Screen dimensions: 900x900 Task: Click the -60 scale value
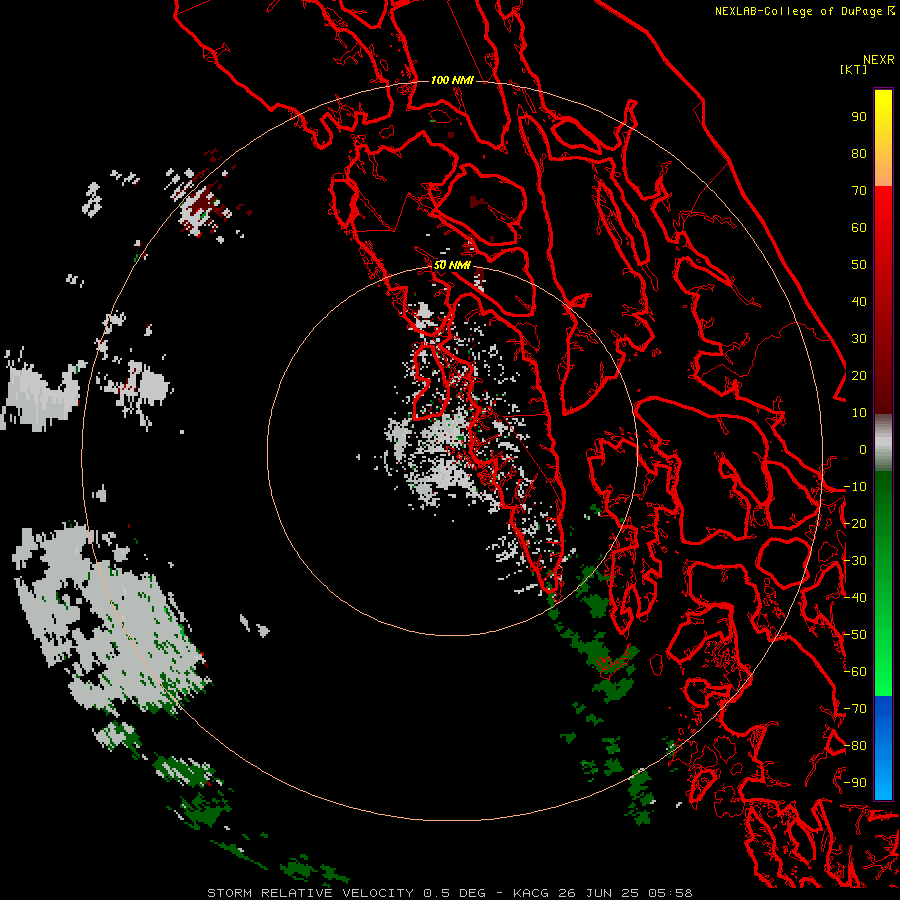point(855,672)
